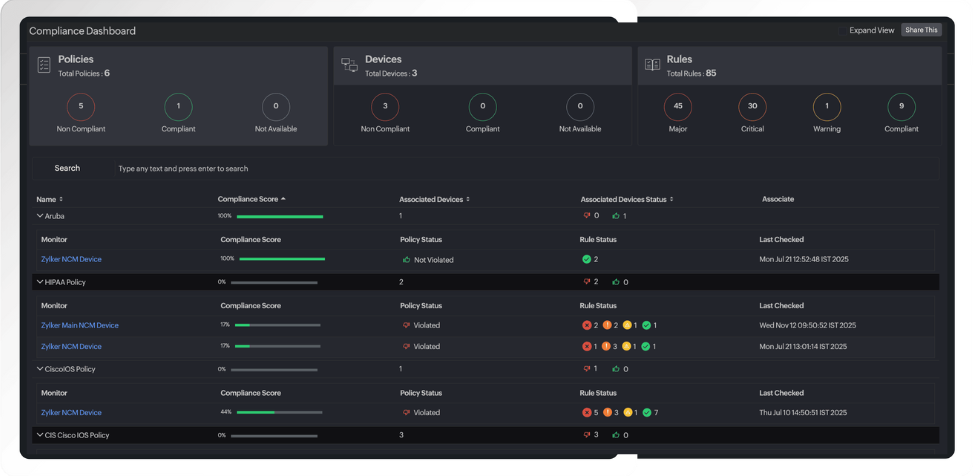Click the Compliance Score sort arrow
This screenshot has height=476, width=974.
(283, 199)
